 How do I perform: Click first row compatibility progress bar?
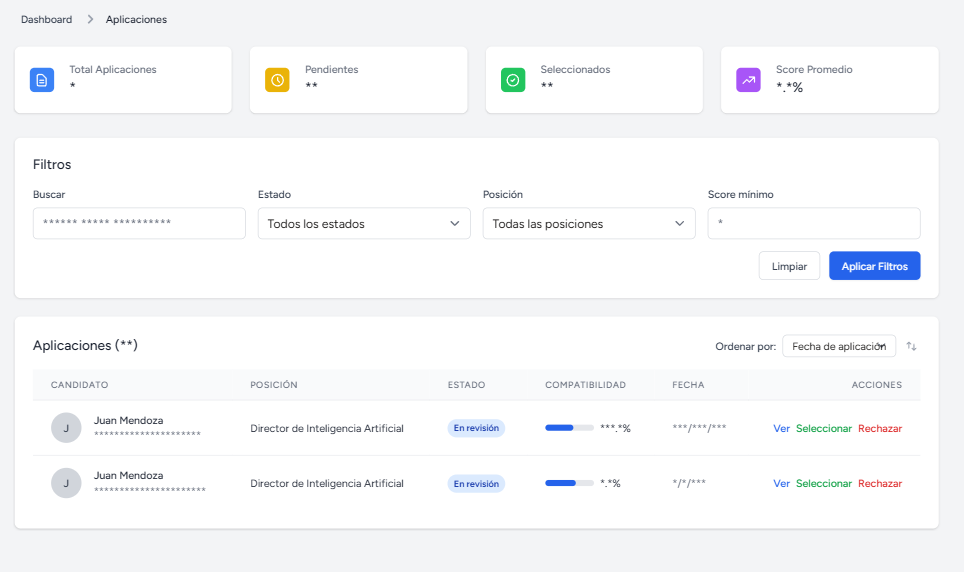pos(569,428)
